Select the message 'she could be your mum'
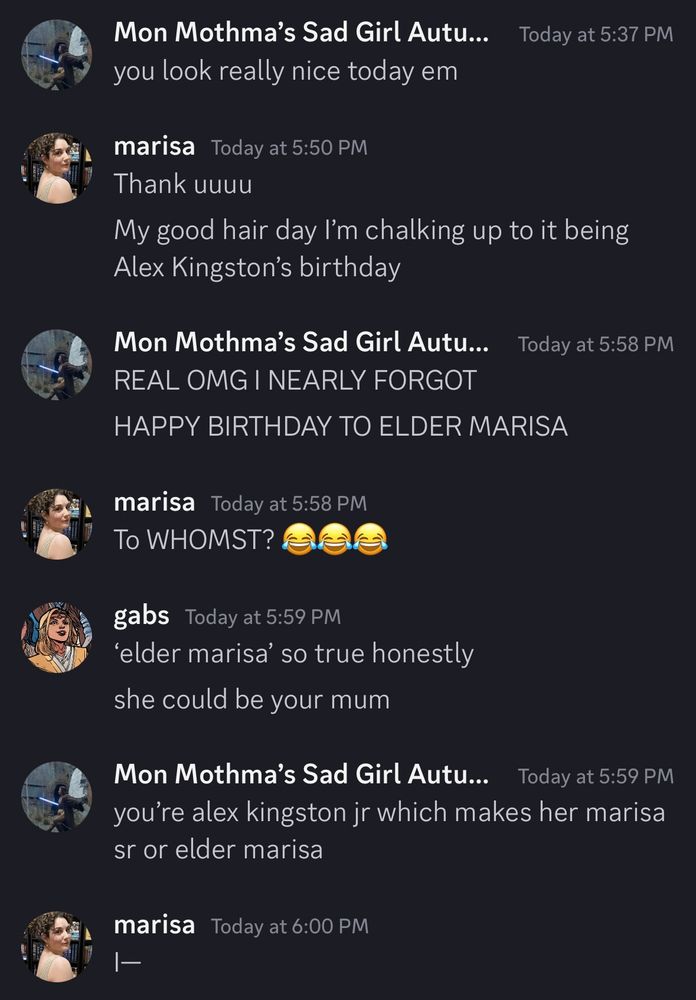This screenshot has width=696, height=1000. pyautogui.click(x=251, y=700)
